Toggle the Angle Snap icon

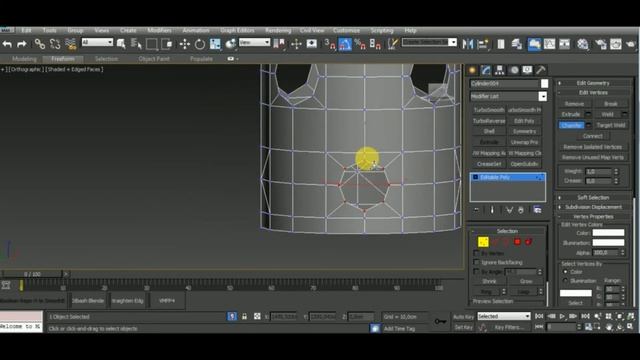[x=345, y=44]
